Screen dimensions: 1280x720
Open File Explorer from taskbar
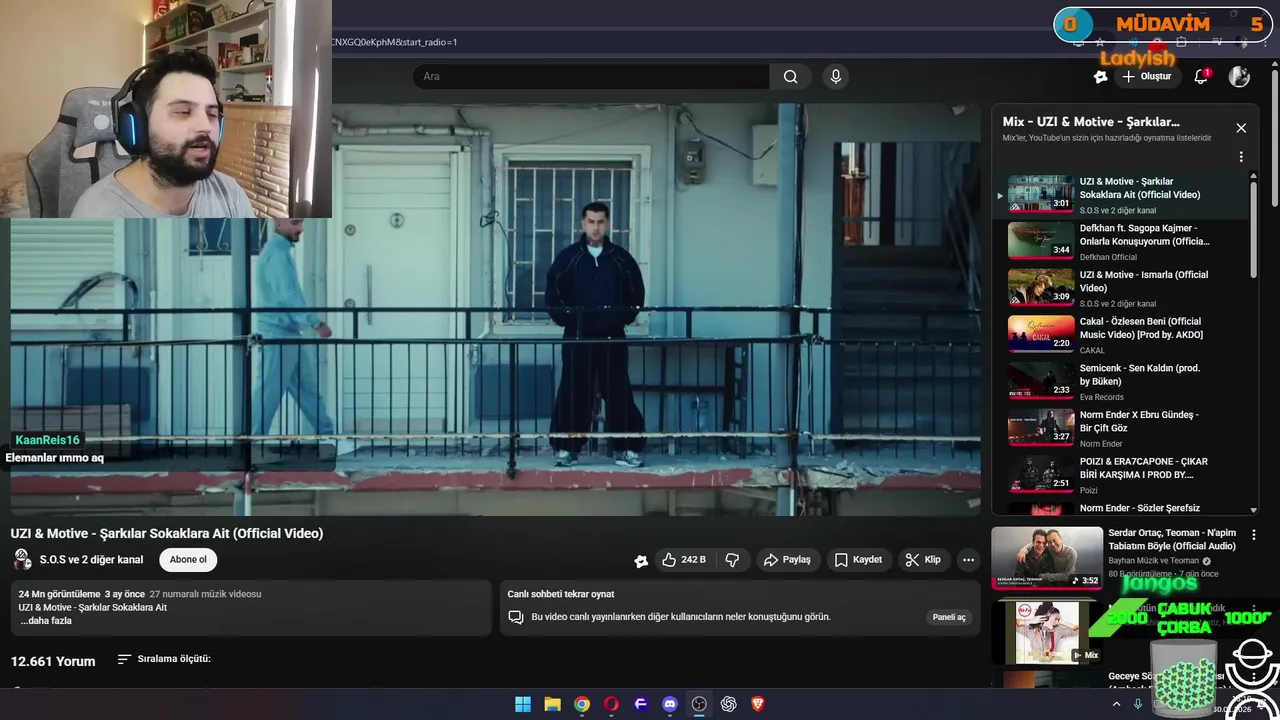click(552, 704)
